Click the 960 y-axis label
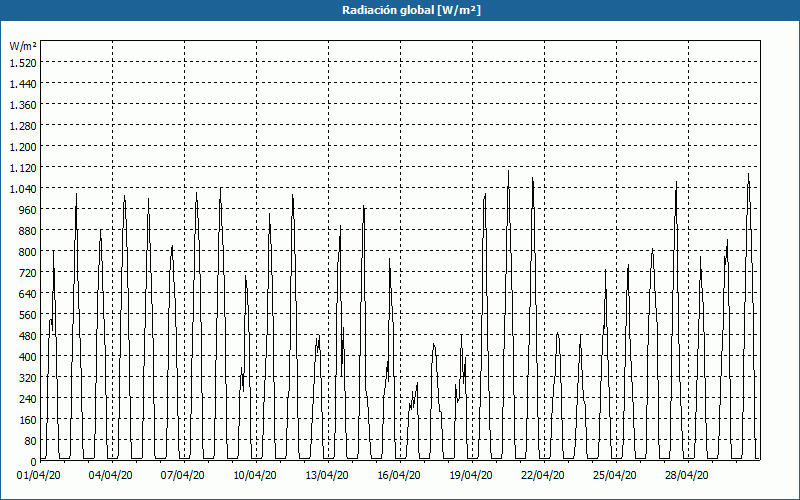Screen dimensions: 800x500 tap(28, 210)
